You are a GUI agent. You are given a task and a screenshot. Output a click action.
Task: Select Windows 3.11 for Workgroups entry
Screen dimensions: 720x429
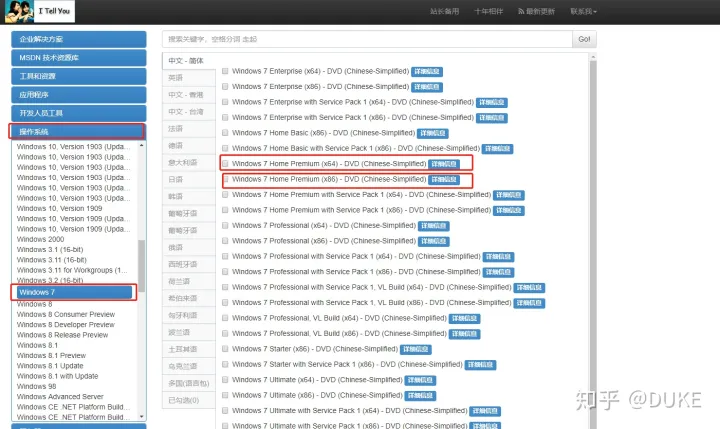click(72, 270)
